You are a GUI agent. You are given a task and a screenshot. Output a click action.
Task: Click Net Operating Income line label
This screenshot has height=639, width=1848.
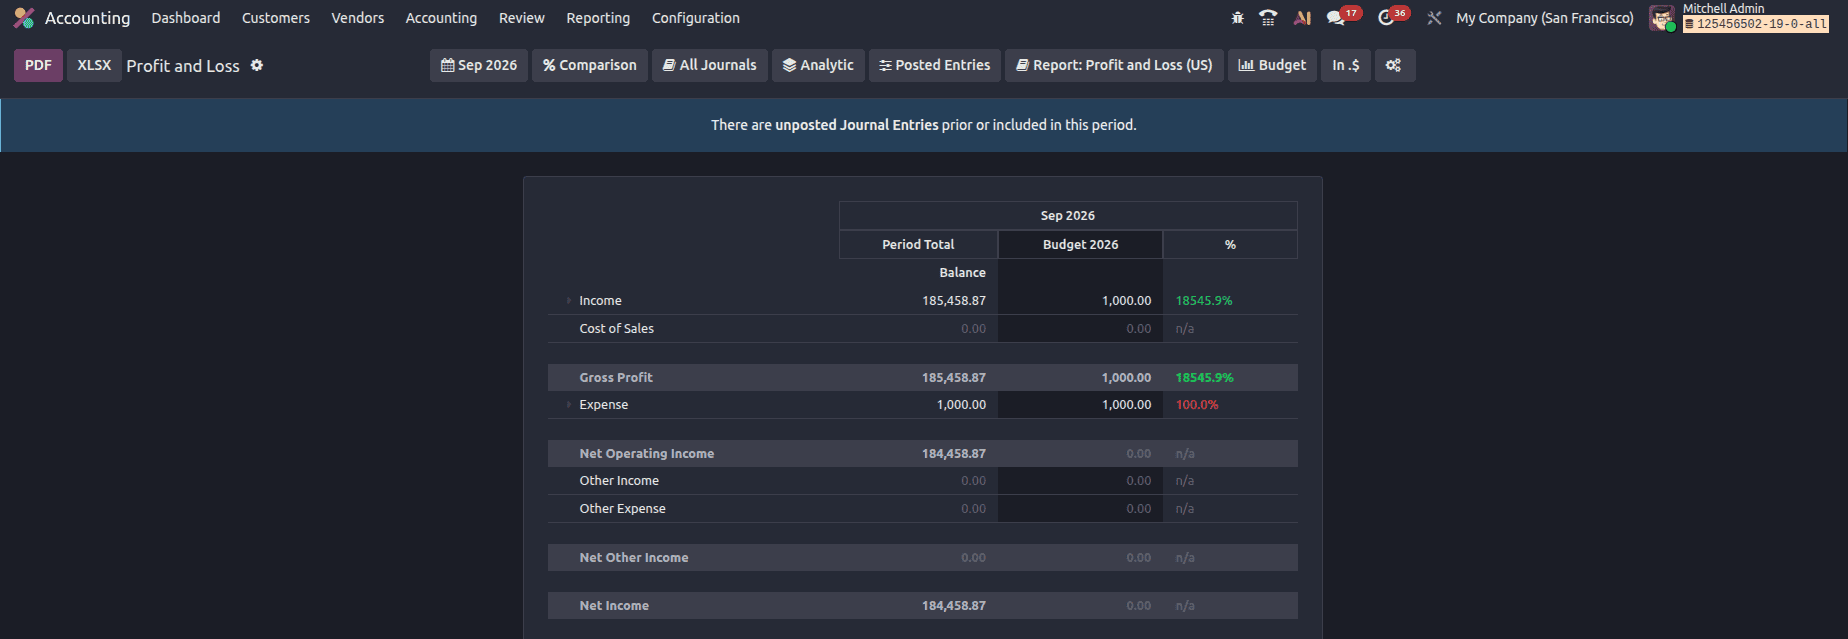pyautogui.click(x=647, y=454)
